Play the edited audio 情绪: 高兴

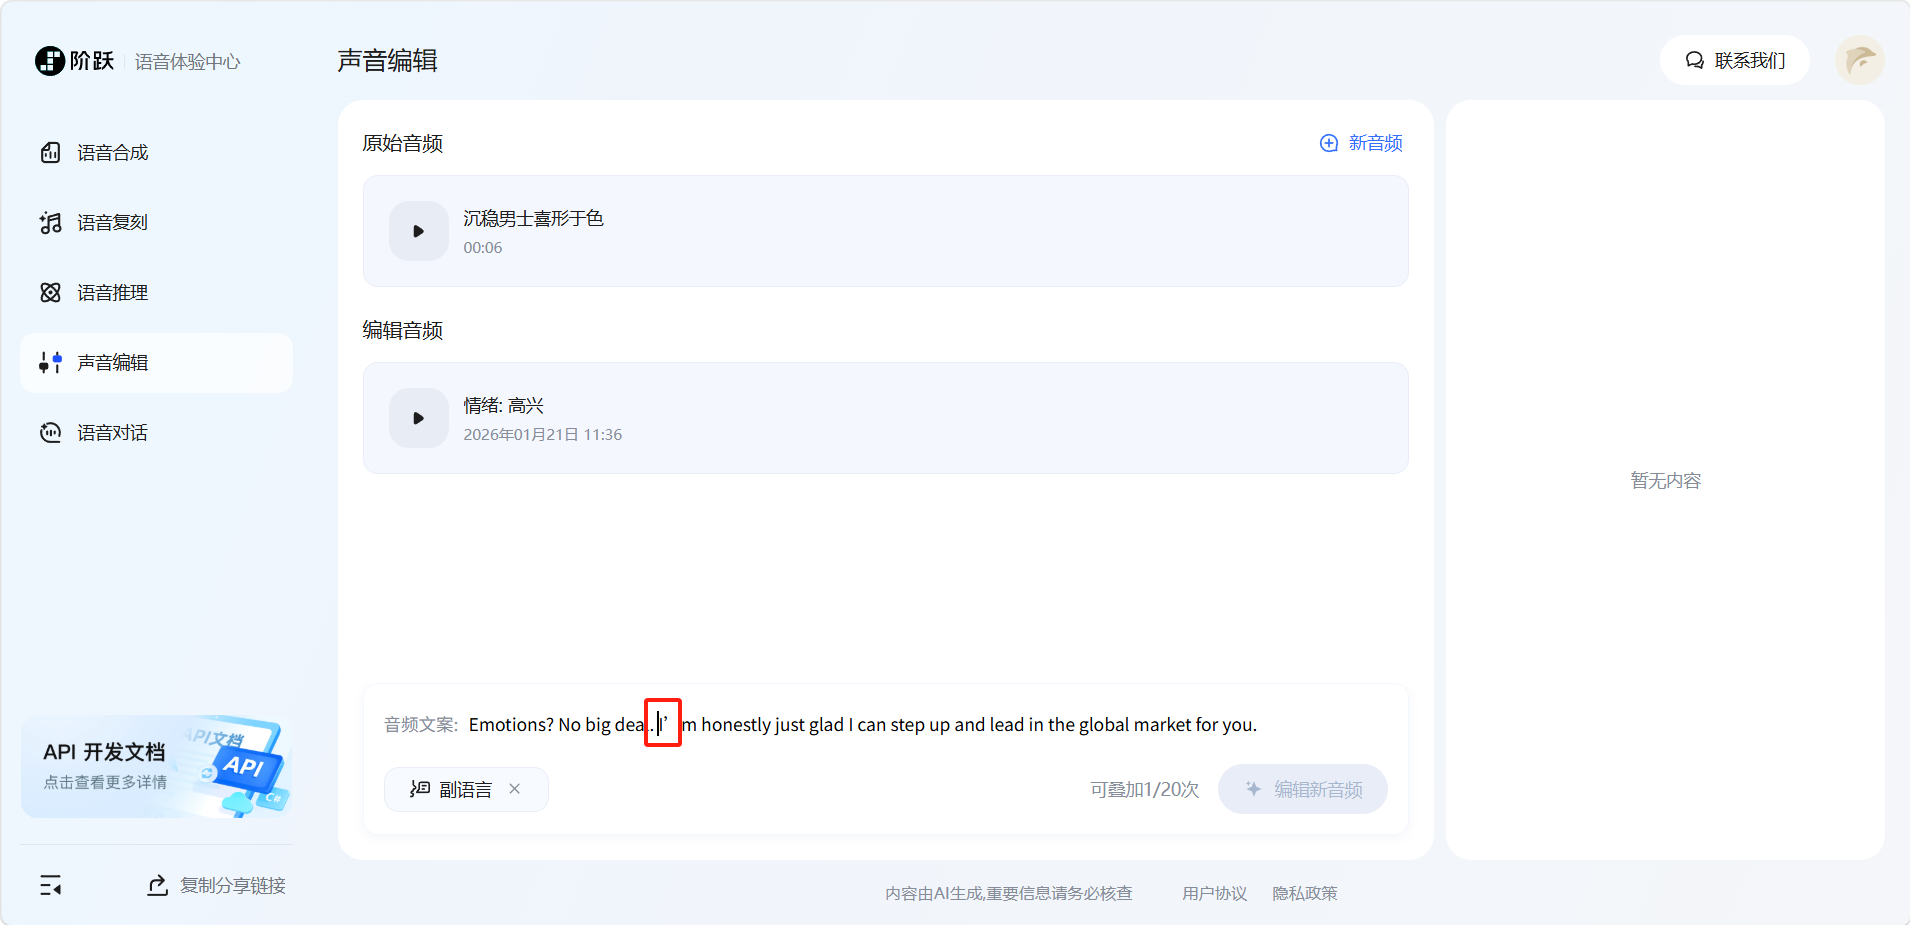418,418
